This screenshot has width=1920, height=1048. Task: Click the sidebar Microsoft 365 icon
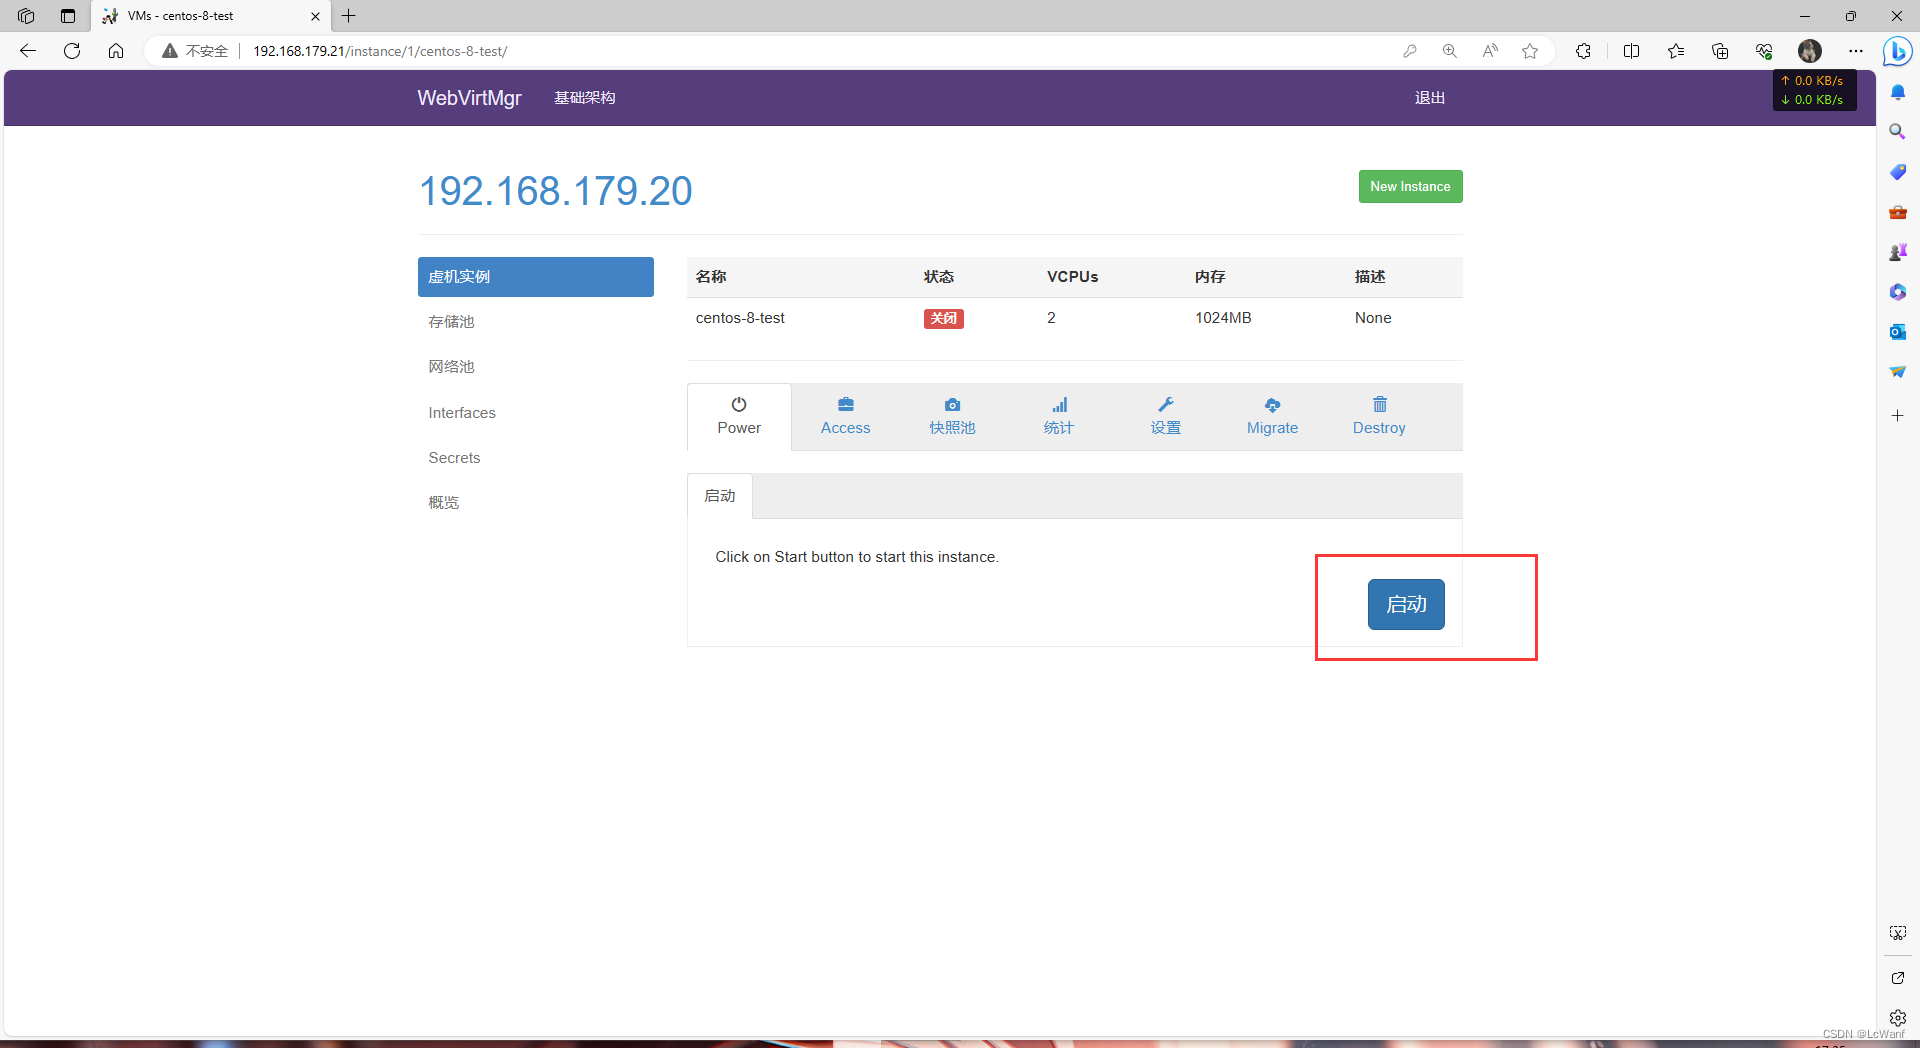[1897, 292]
